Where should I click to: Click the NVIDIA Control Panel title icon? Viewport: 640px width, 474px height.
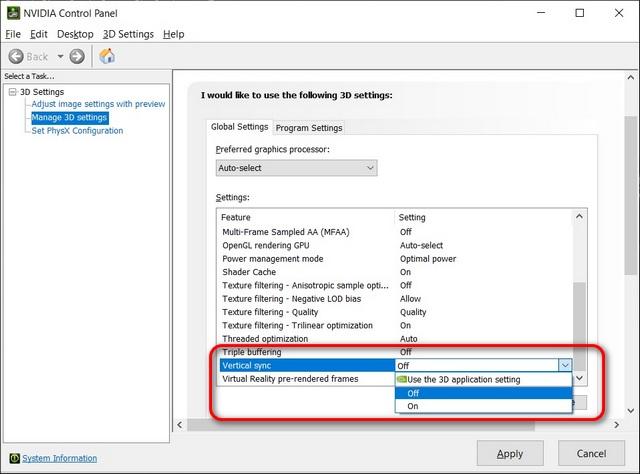pyautogui.click(x=13, y=13)
